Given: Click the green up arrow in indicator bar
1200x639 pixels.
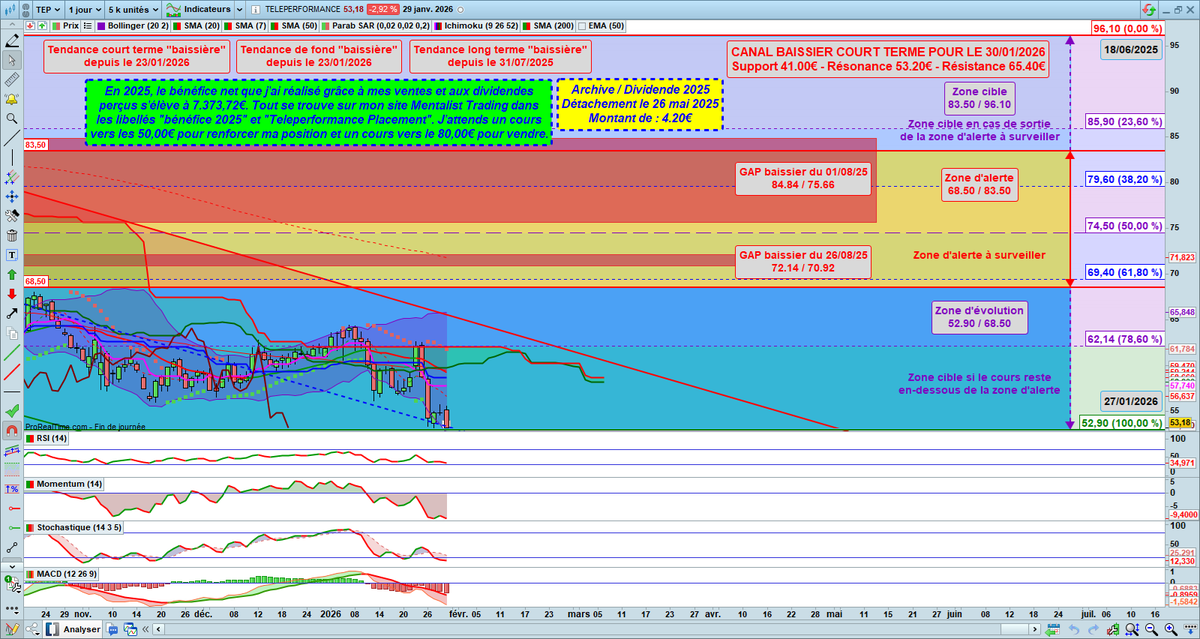Looking at the screenshot, I should [42, 25].
